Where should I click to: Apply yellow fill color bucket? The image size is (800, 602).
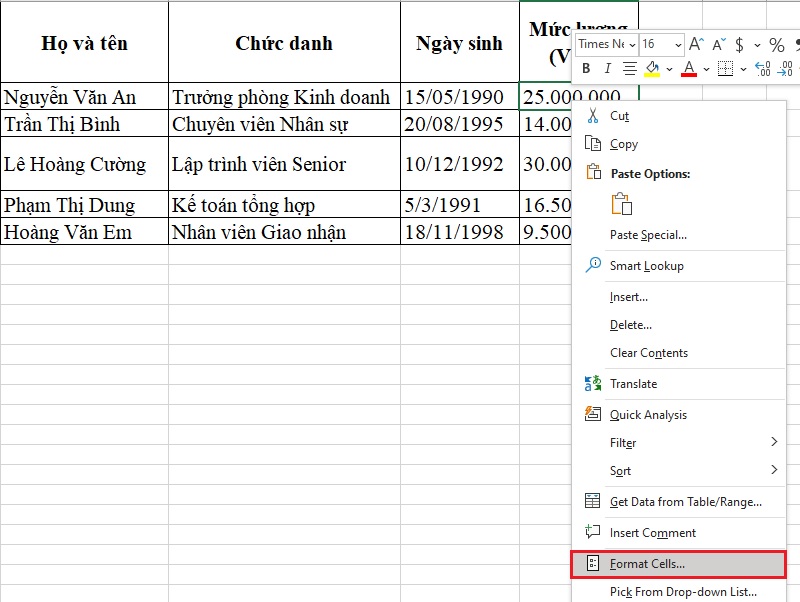(652, 68)
